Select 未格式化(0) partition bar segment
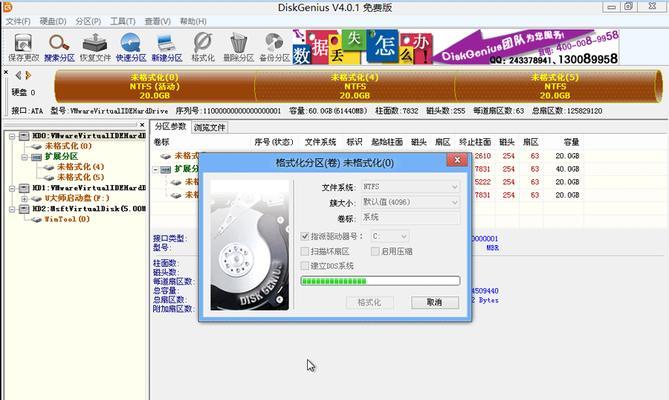This screenshot has width=669, height=400. coord(154,86)
